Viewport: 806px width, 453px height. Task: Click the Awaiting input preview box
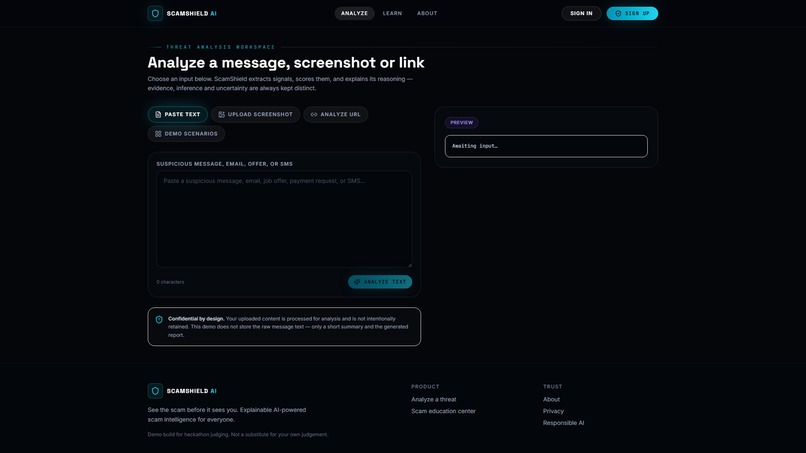pyautogui.click(x=546, y=146)
